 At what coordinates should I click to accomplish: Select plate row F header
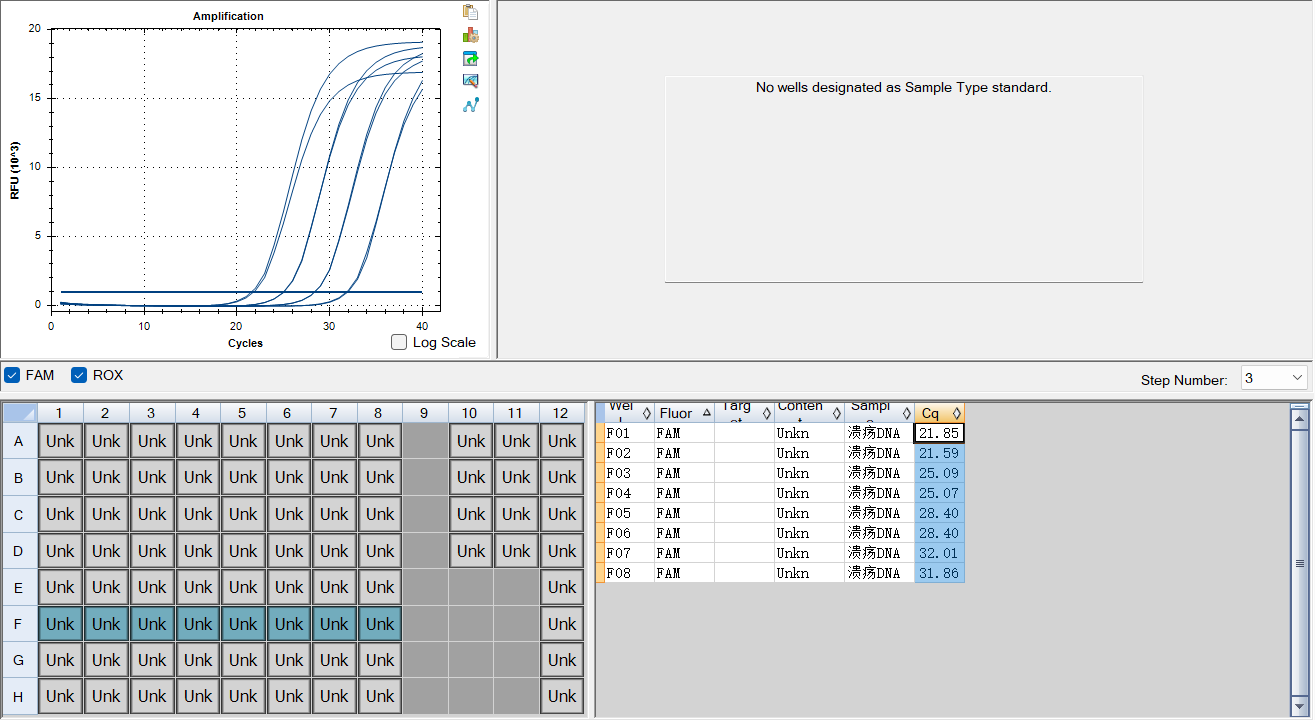coord(20,624)
